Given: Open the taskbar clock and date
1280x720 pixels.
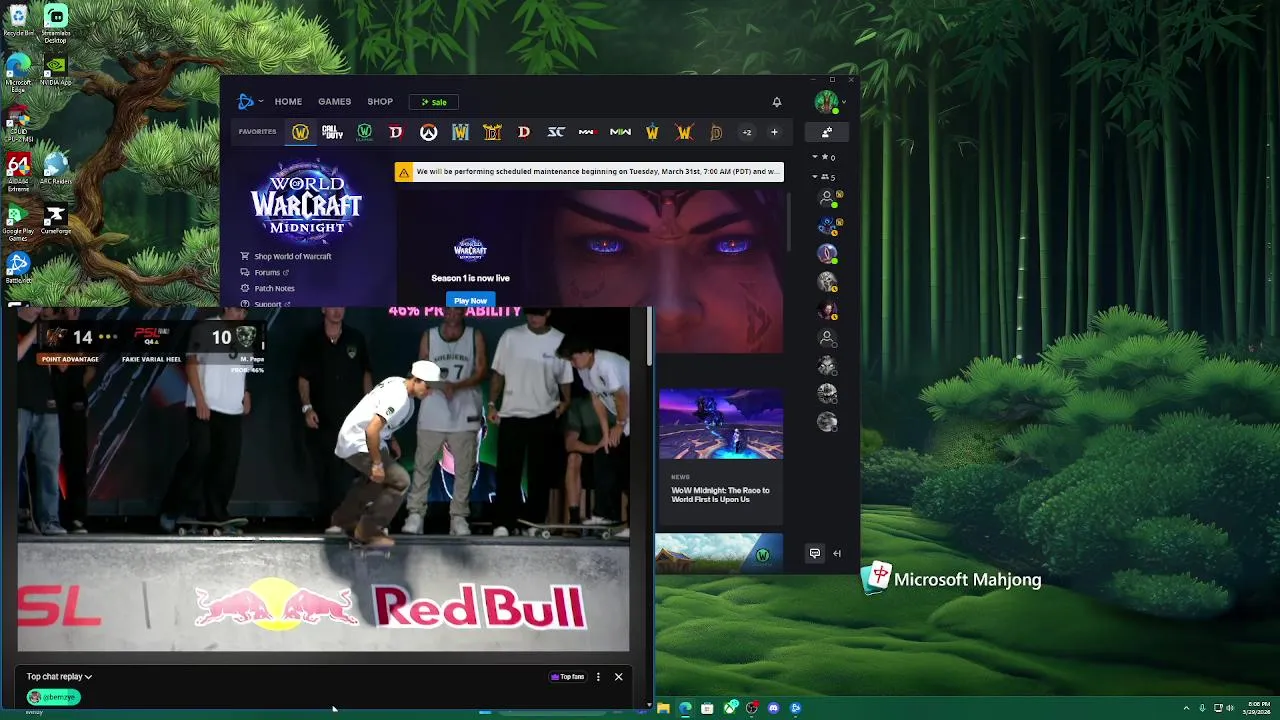Looking at the screenshot, I should [1257, 708].
